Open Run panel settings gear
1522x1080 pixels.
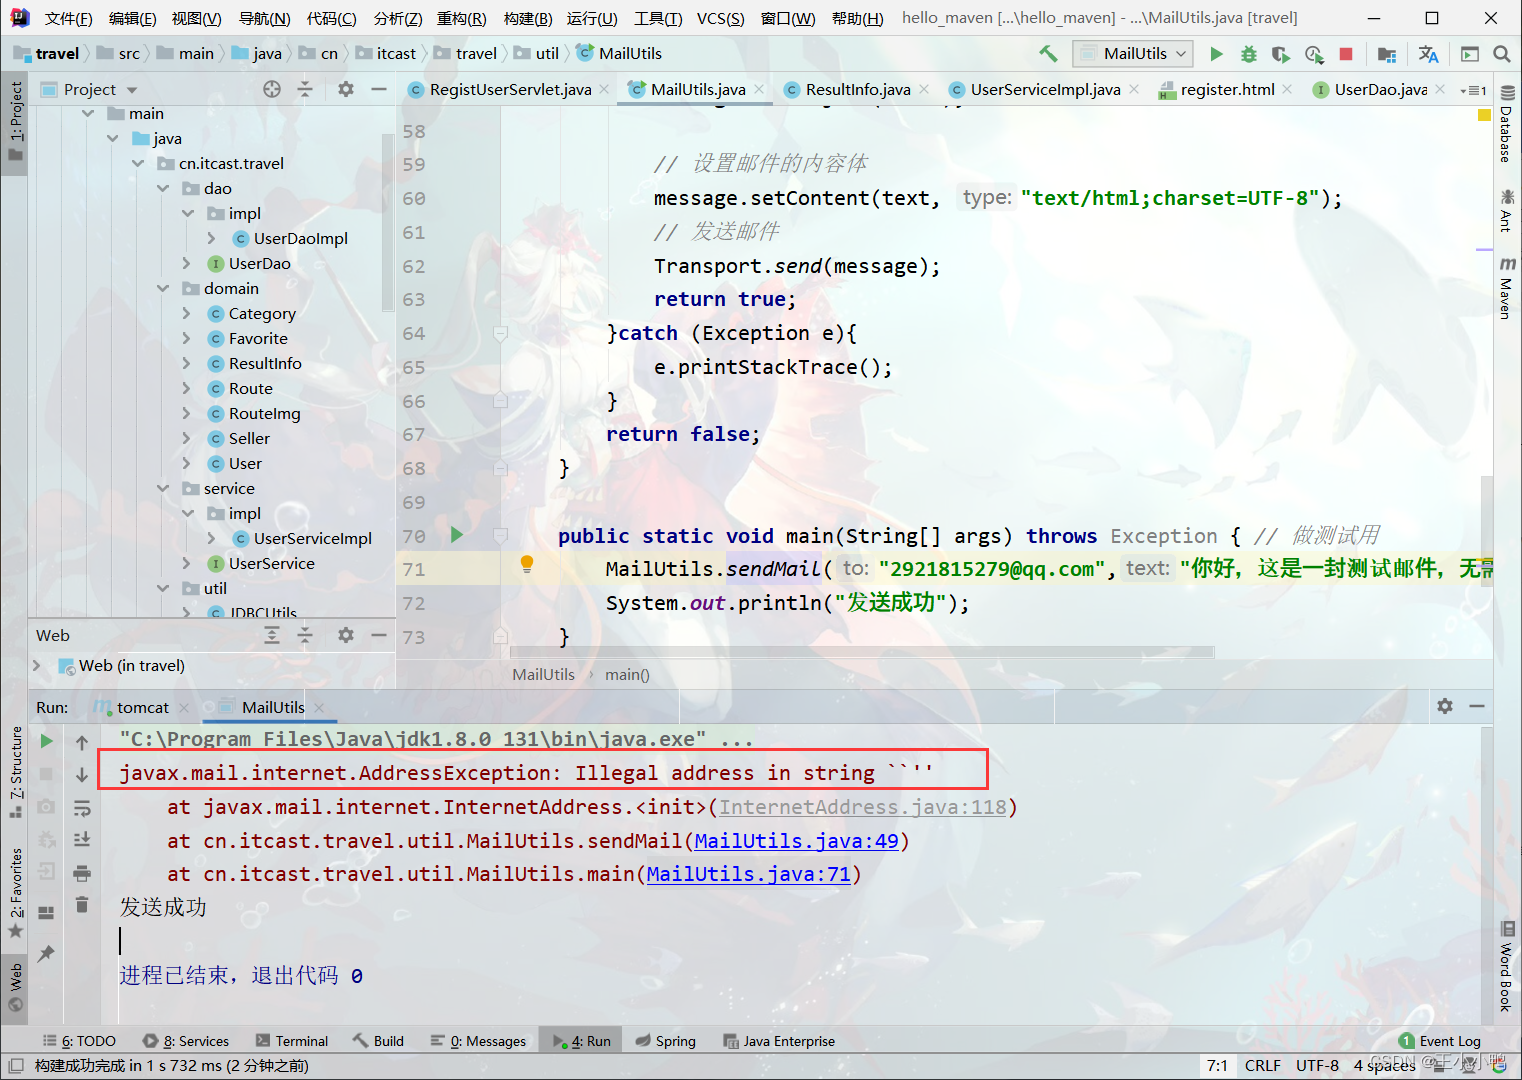[1445, 706]
